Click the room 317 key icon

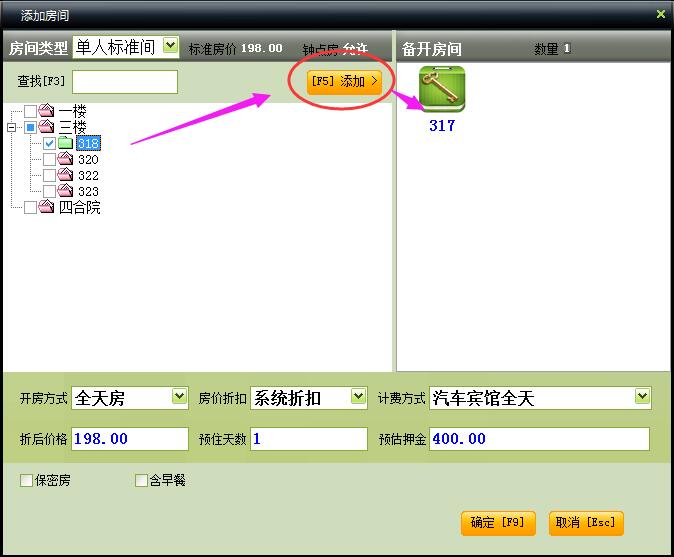point(442,89)
